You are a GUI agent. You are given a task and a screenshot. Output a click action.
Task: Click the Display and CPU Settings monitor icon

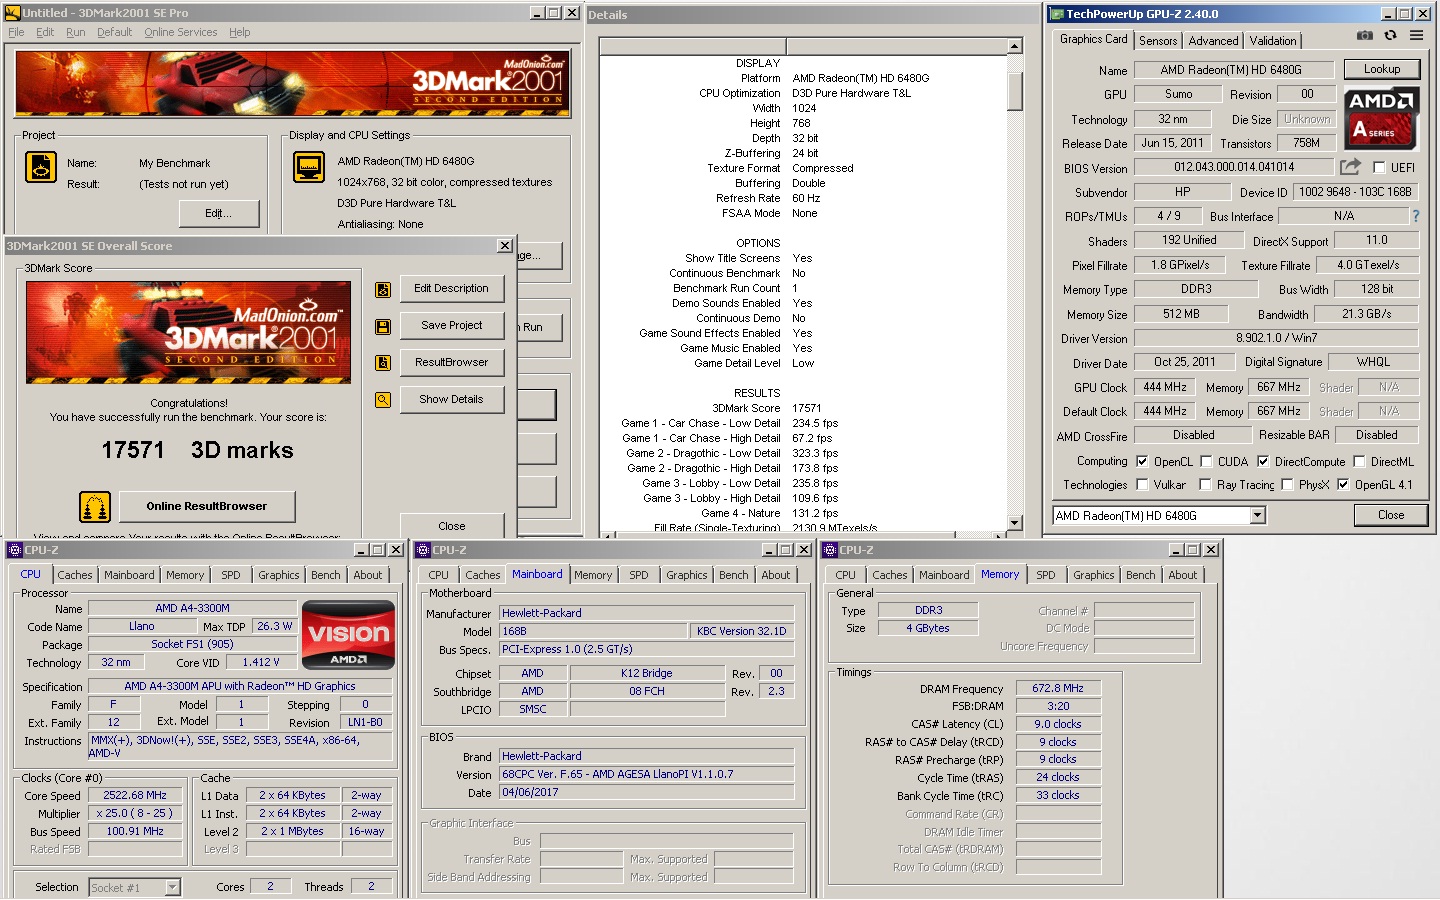pos(309,167)
